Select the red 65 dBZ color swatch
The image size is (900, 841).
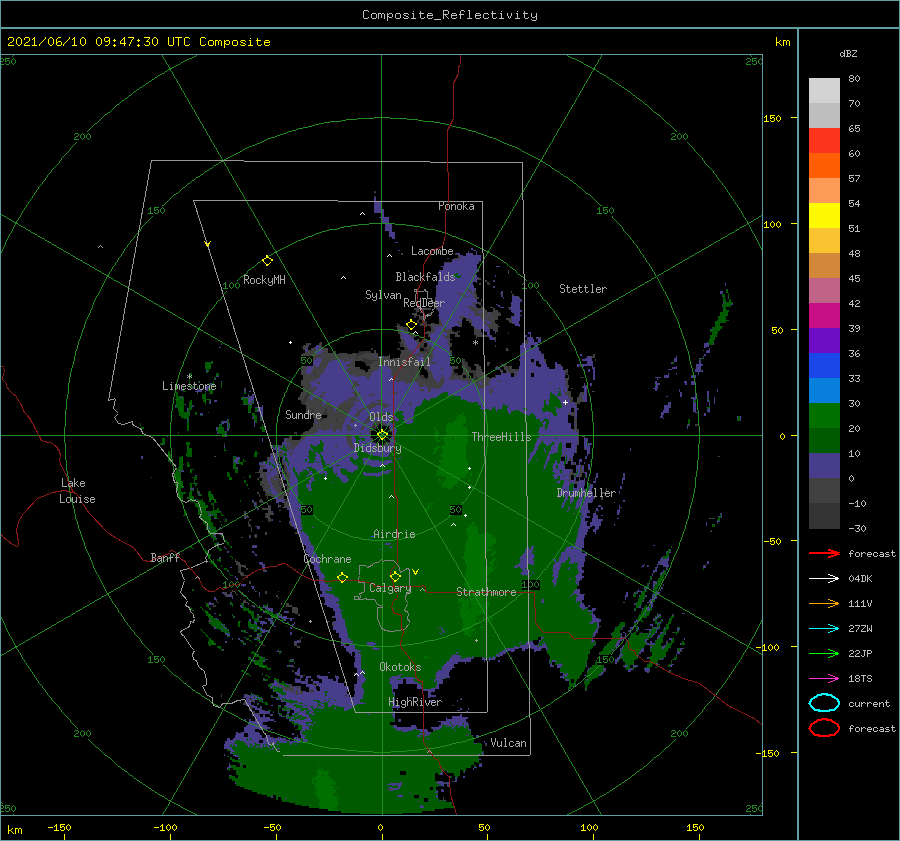(x=824, y=141)
